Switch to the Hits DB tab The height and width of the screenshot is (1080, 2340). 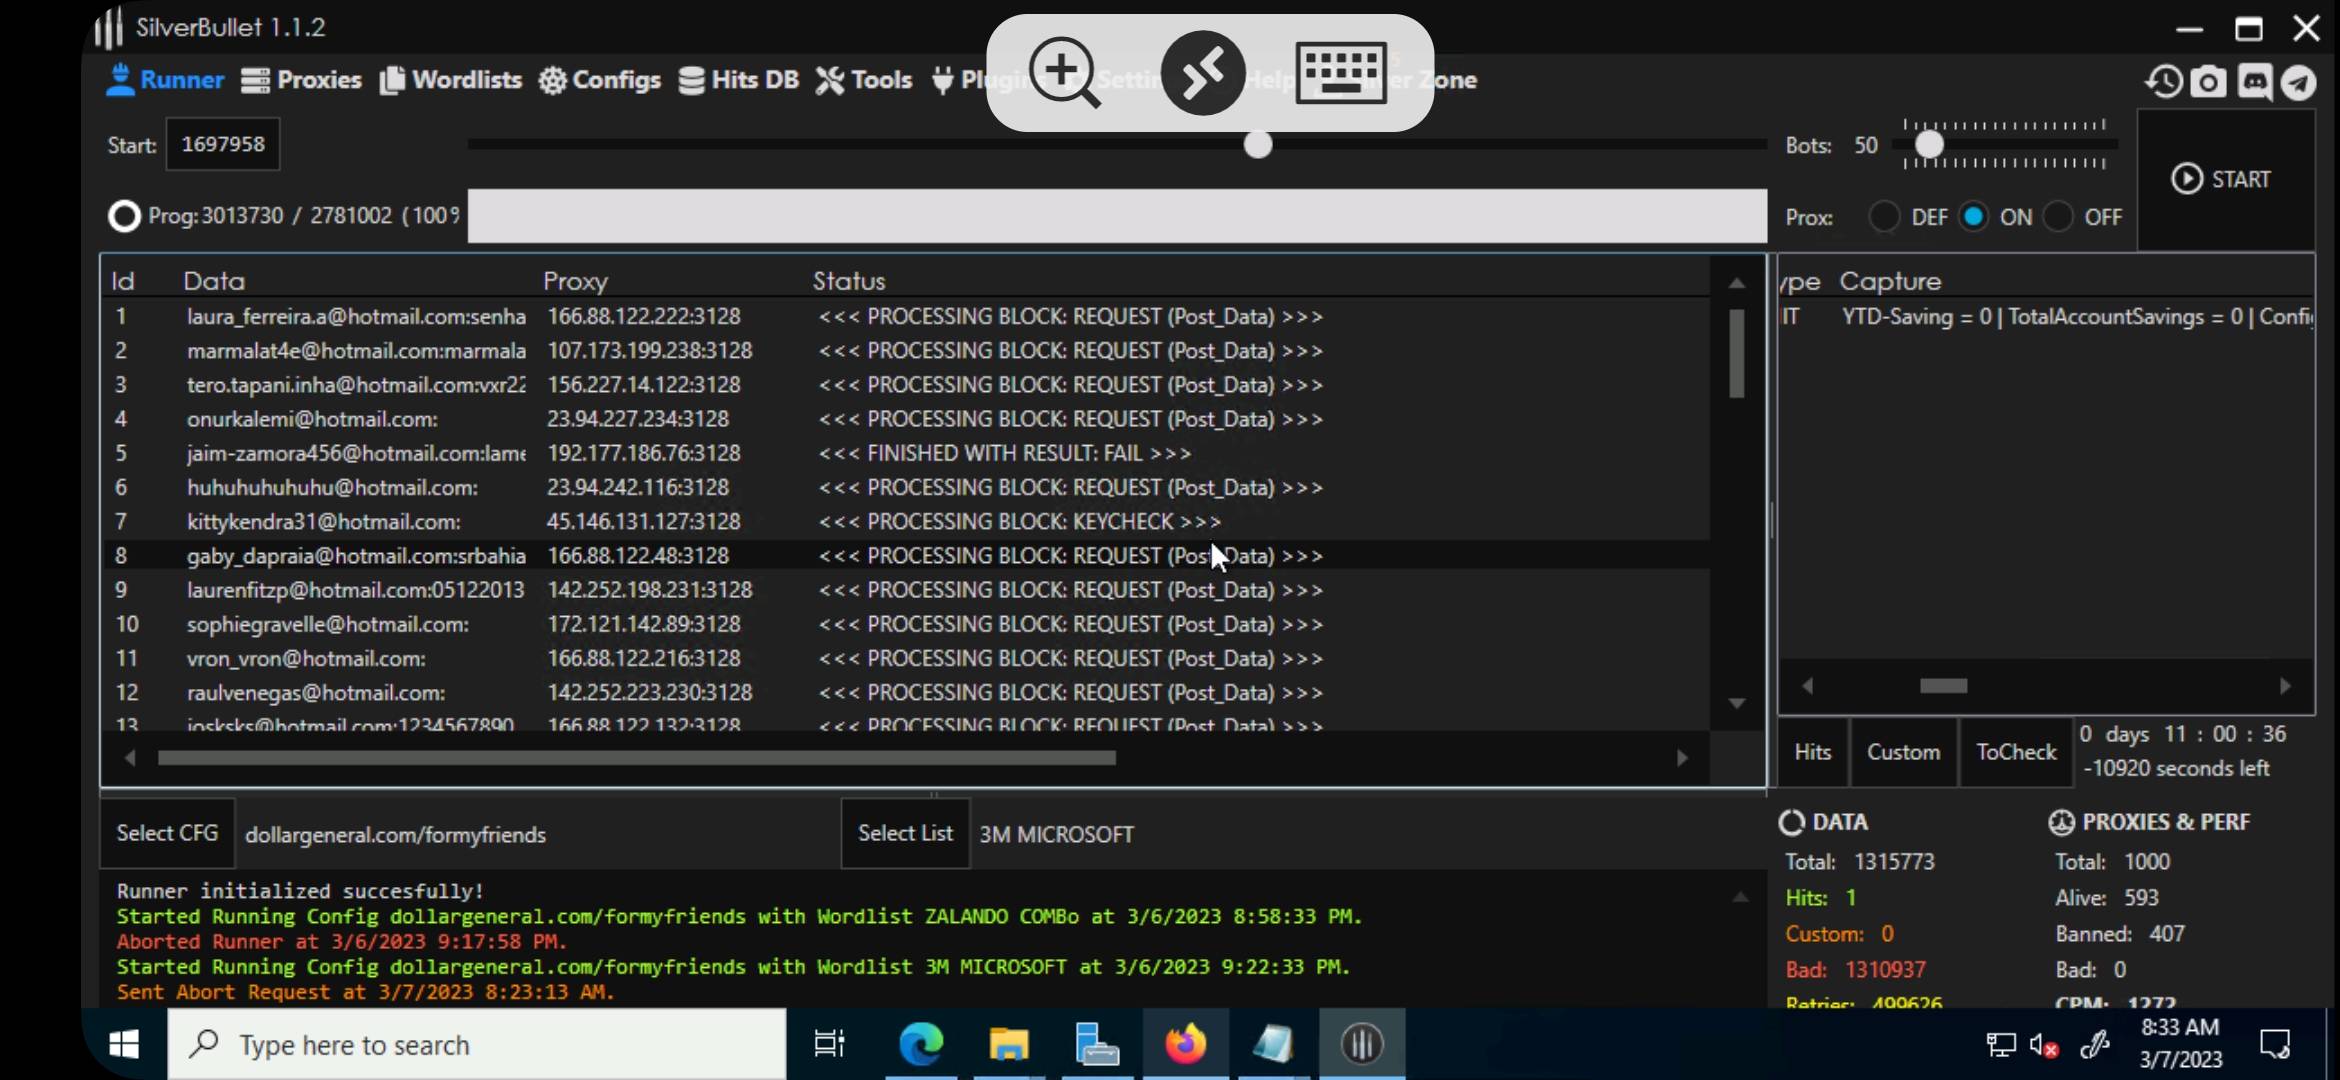coord(739,80)
